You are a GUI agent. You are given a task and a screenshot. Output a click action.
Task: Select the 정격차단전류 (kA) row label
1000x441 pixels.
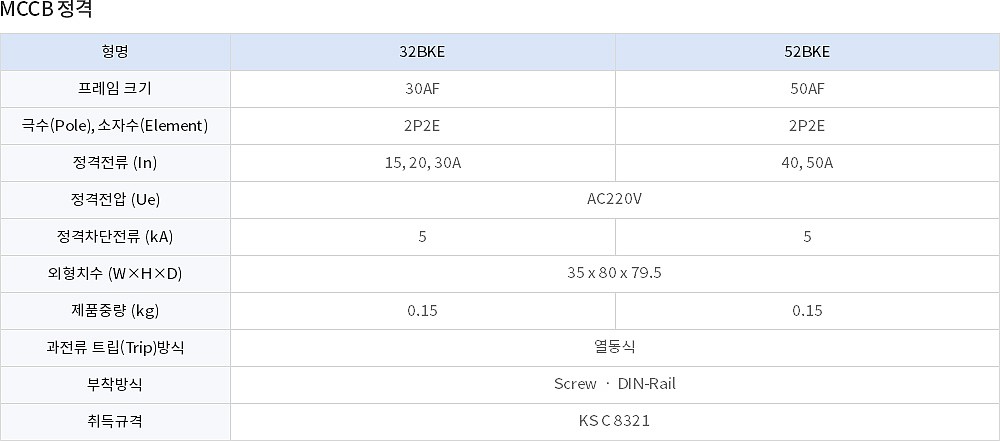point(115,237)
